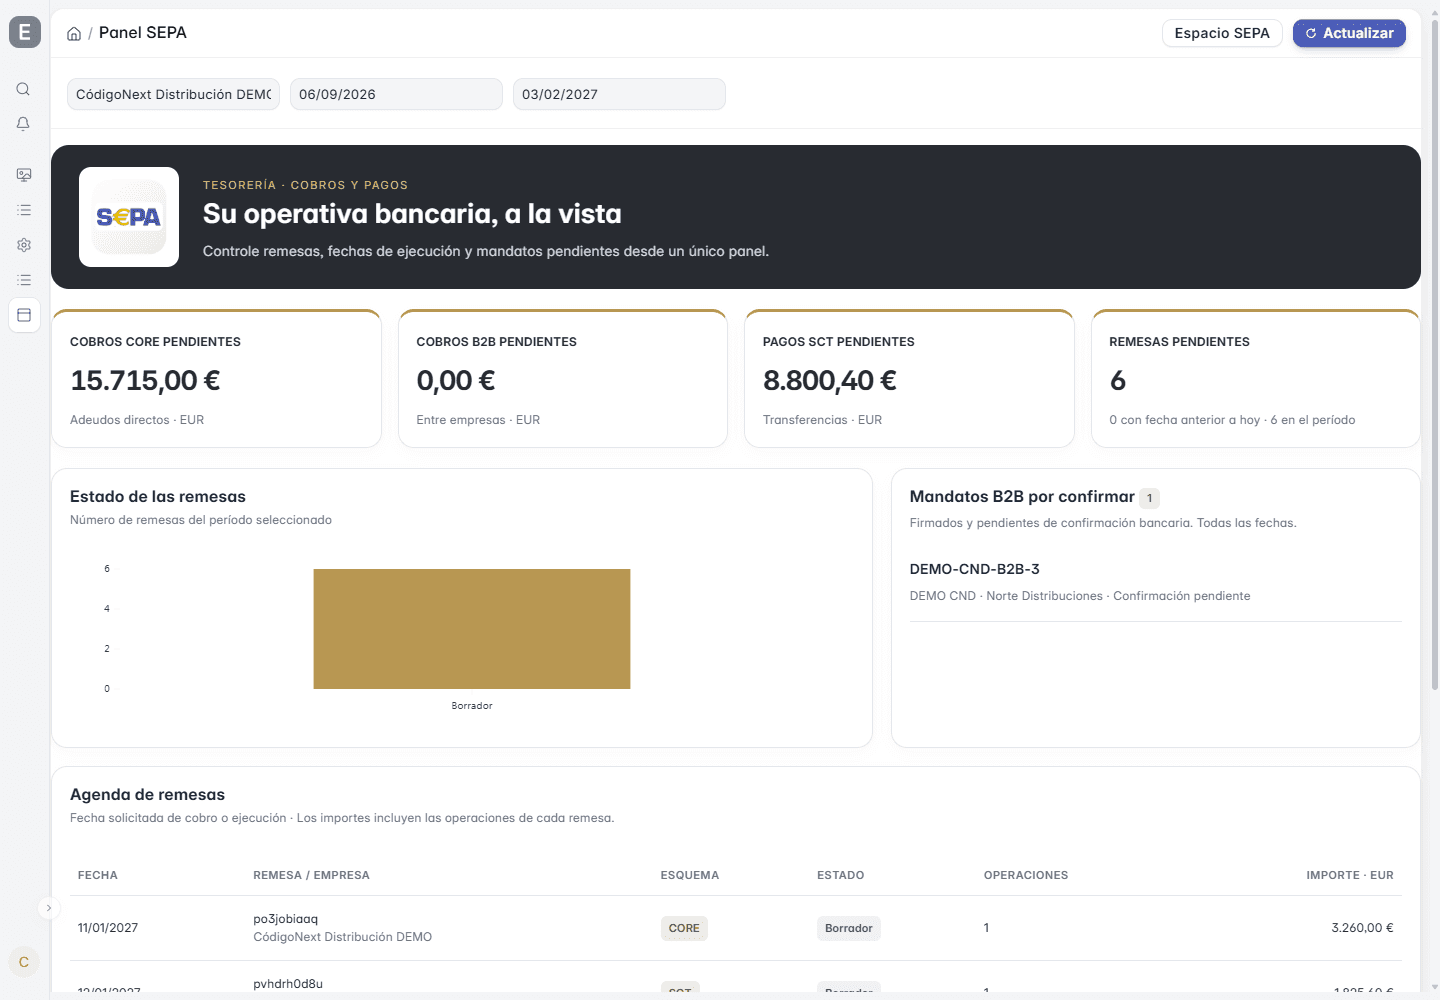
Task: Click the FECHA column header
Action: (98, 875)
